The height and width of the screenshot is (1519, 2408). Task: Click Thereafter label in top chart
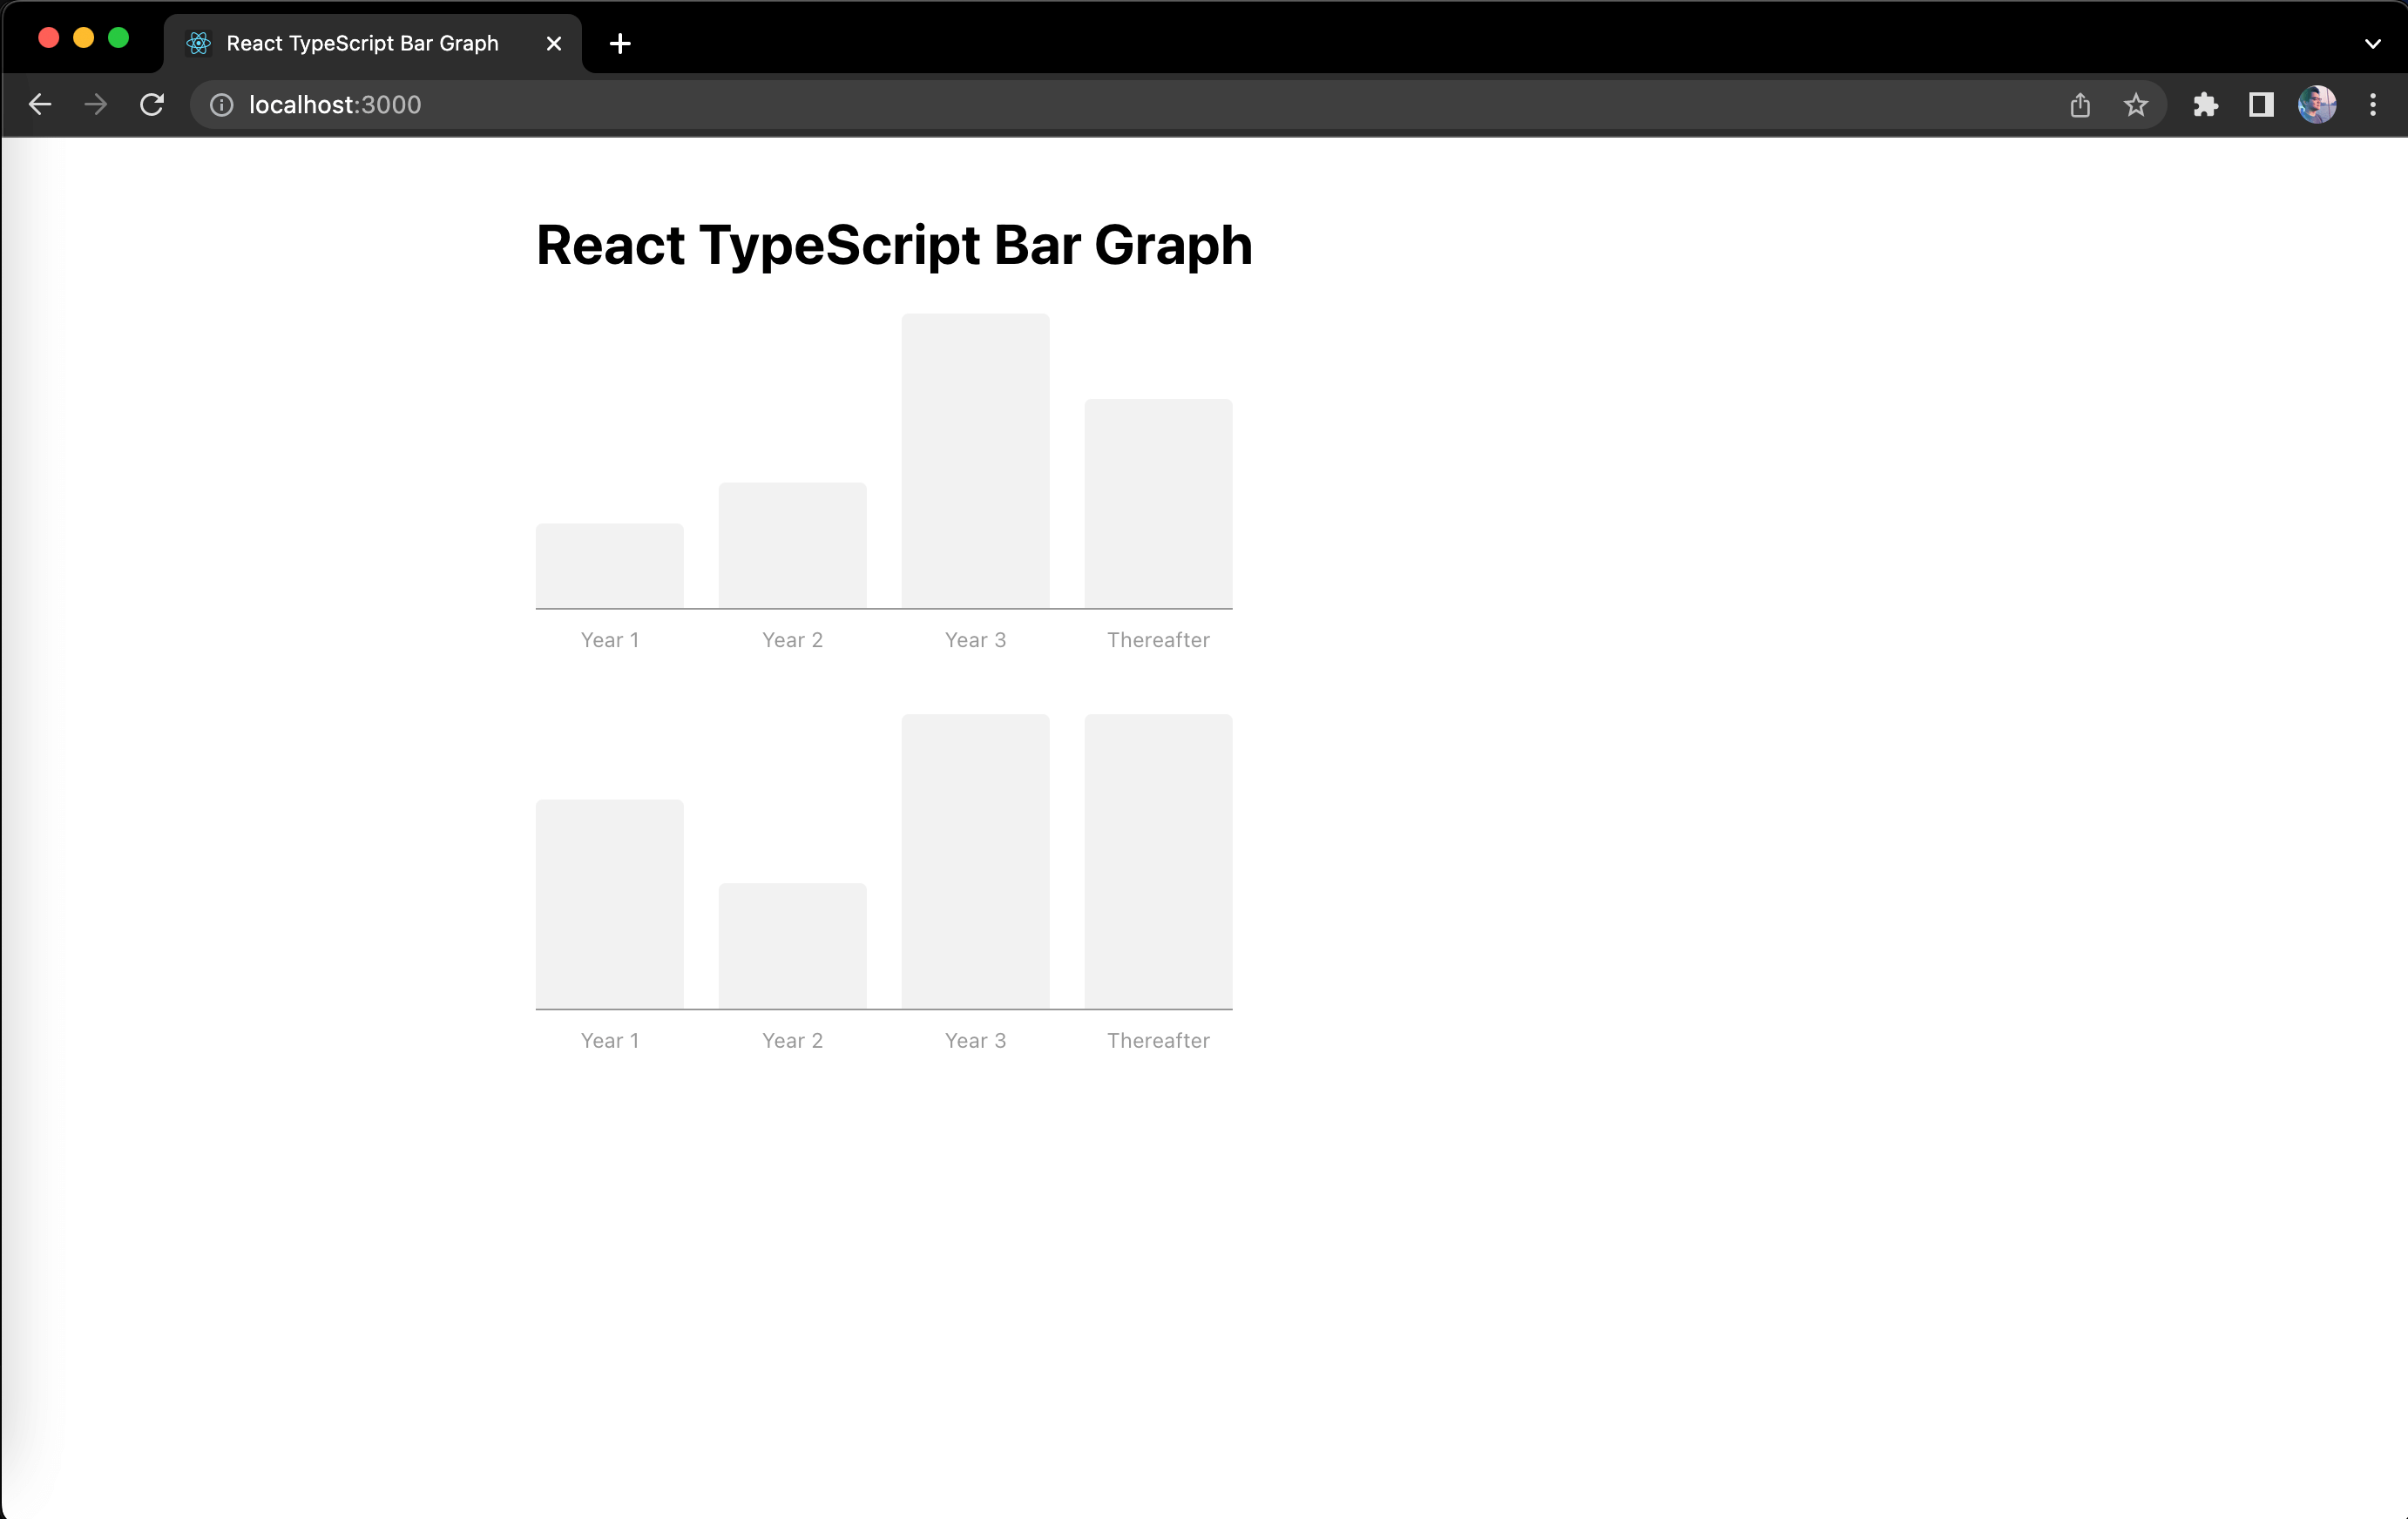pos(1159,638)
